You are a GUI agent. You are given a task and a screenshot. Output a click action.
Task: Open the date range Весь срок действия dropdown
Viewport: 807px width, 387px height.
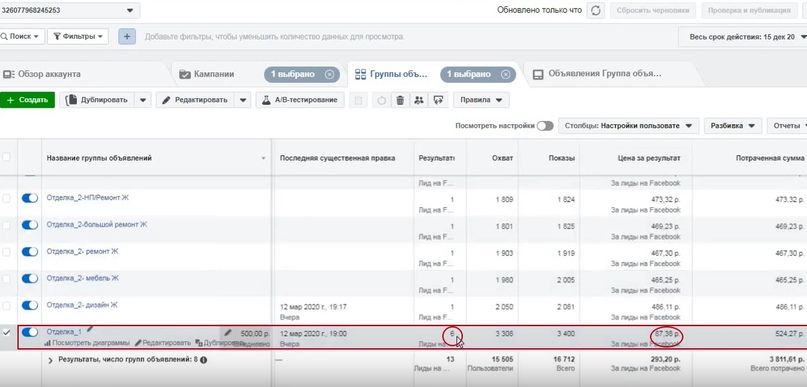click(x=742, y=37)
